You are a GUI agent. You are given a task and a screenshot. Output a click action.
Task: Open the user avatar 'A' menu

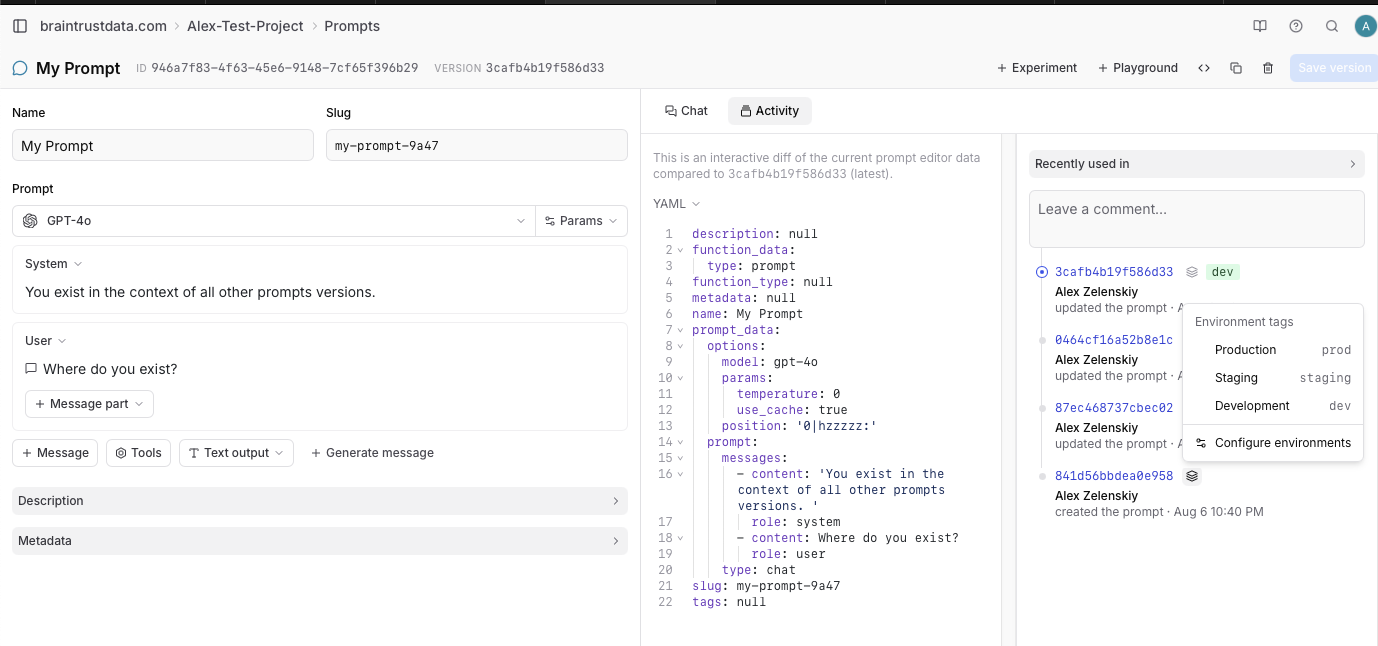1365,26
